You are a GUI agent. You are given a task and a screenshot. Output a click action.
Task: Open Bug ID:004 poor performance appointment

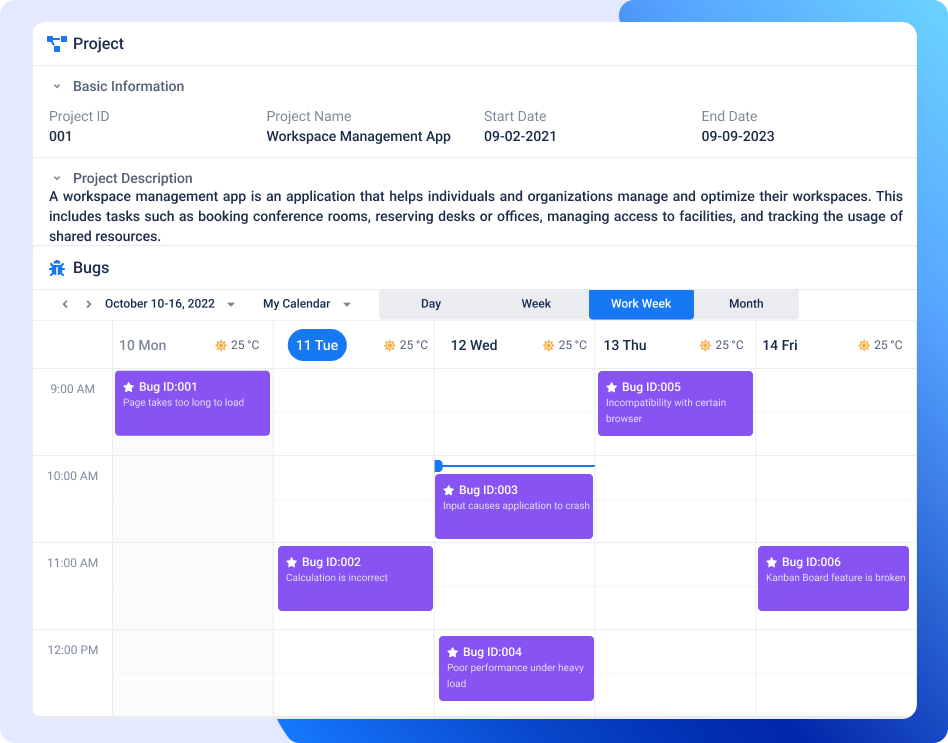(x=516, y=669)
